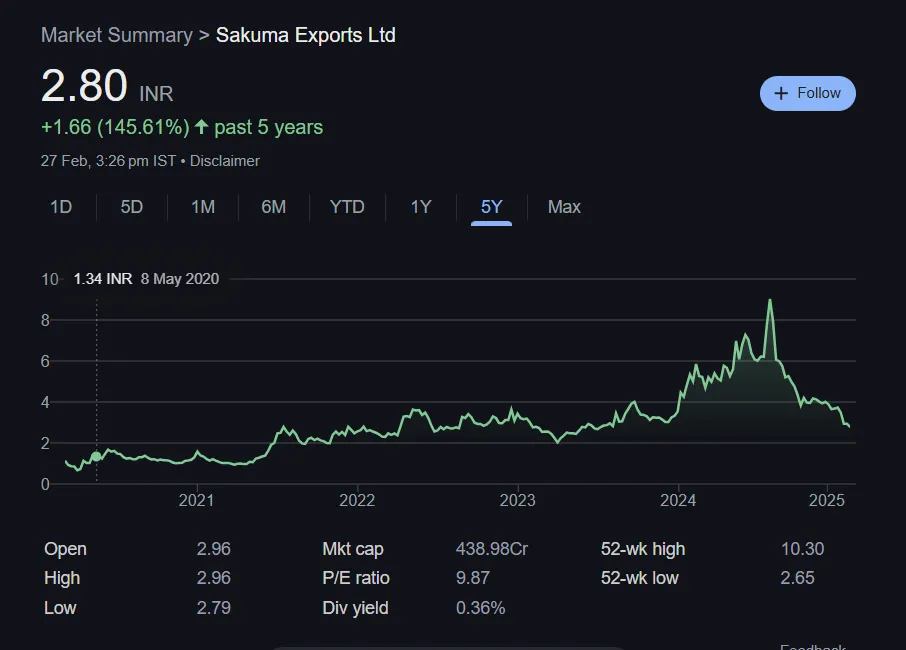This screenshot has height=650, width=906.
Task: Switch to the 1M range tab
Action: 203,207
